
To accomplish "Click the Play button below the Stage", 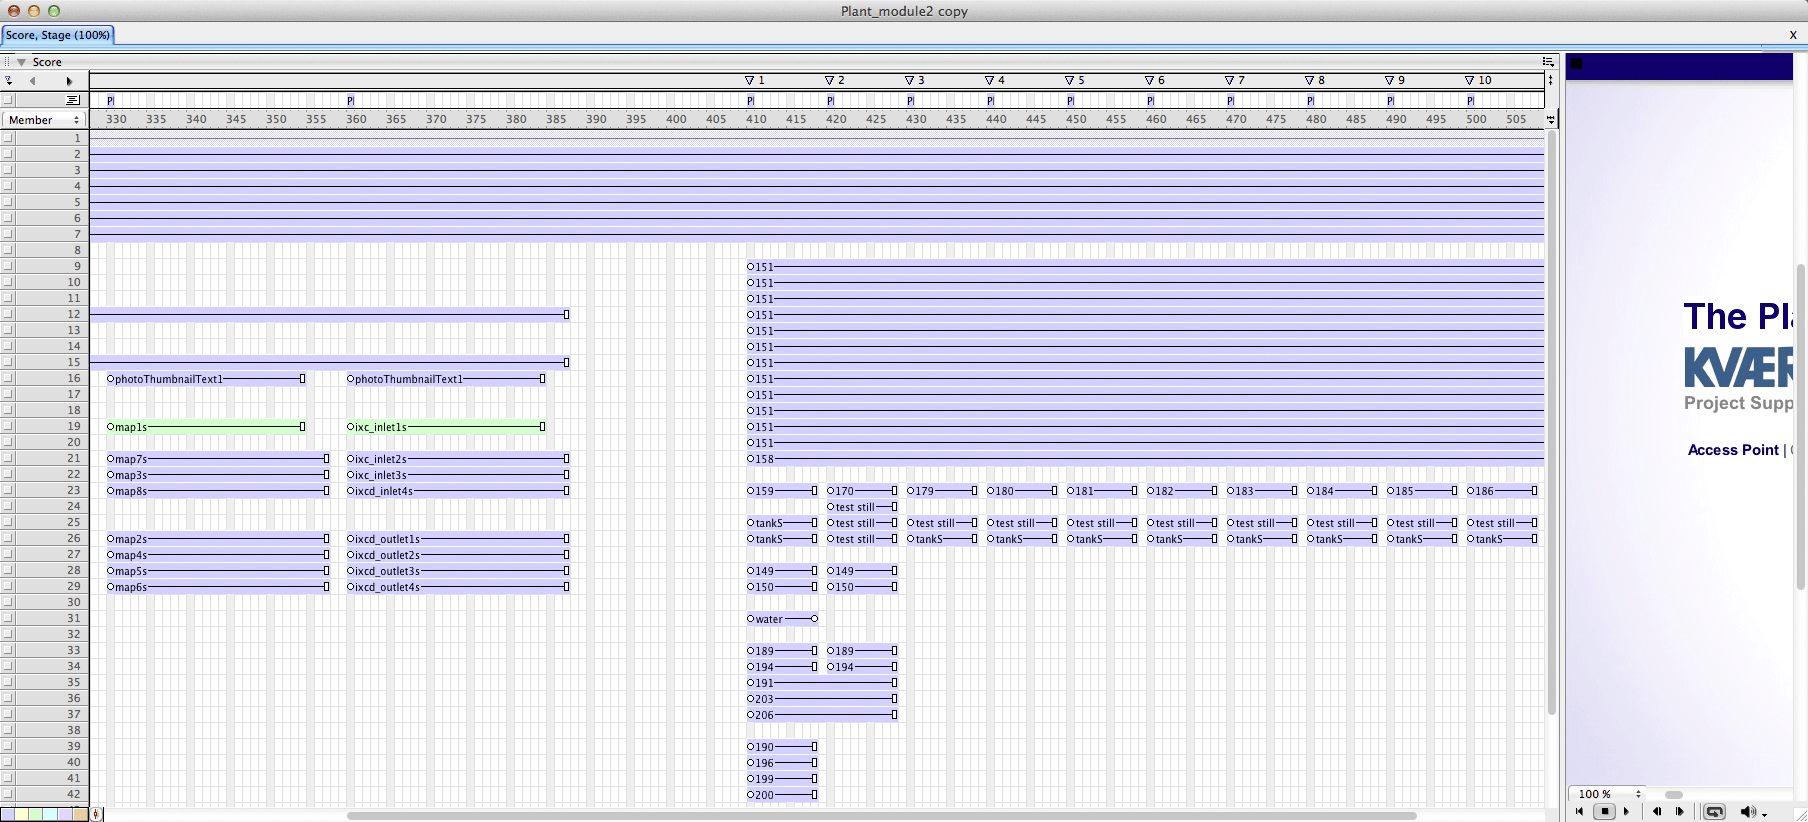I will coord(1626,811).
